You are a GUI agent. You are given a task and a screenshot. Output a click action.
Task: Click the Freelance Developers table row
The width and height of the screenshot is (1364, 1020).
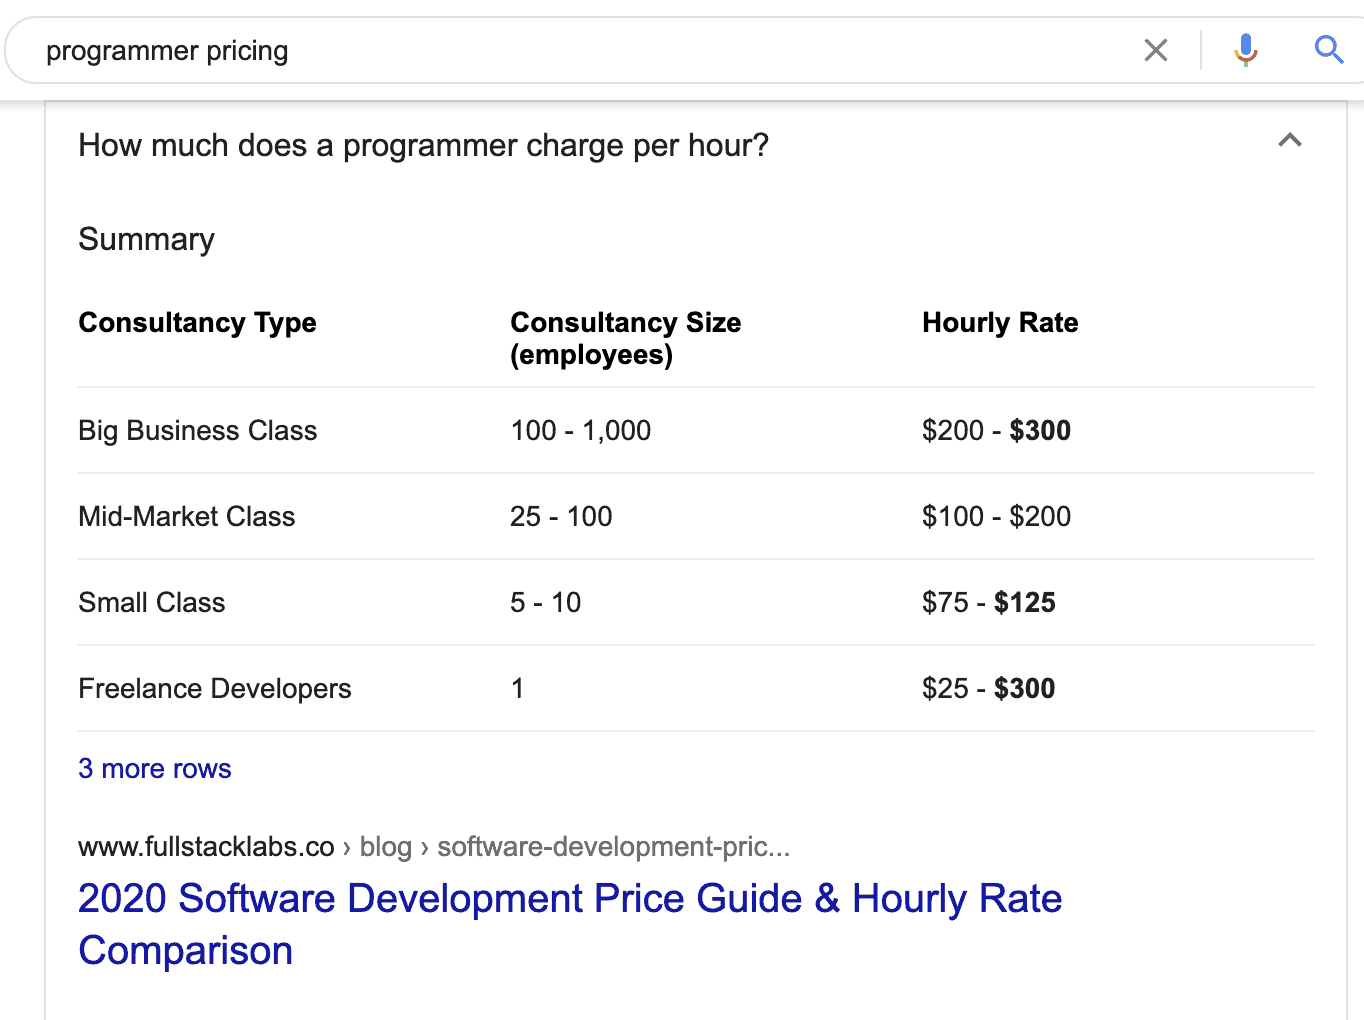coord(214,688)
